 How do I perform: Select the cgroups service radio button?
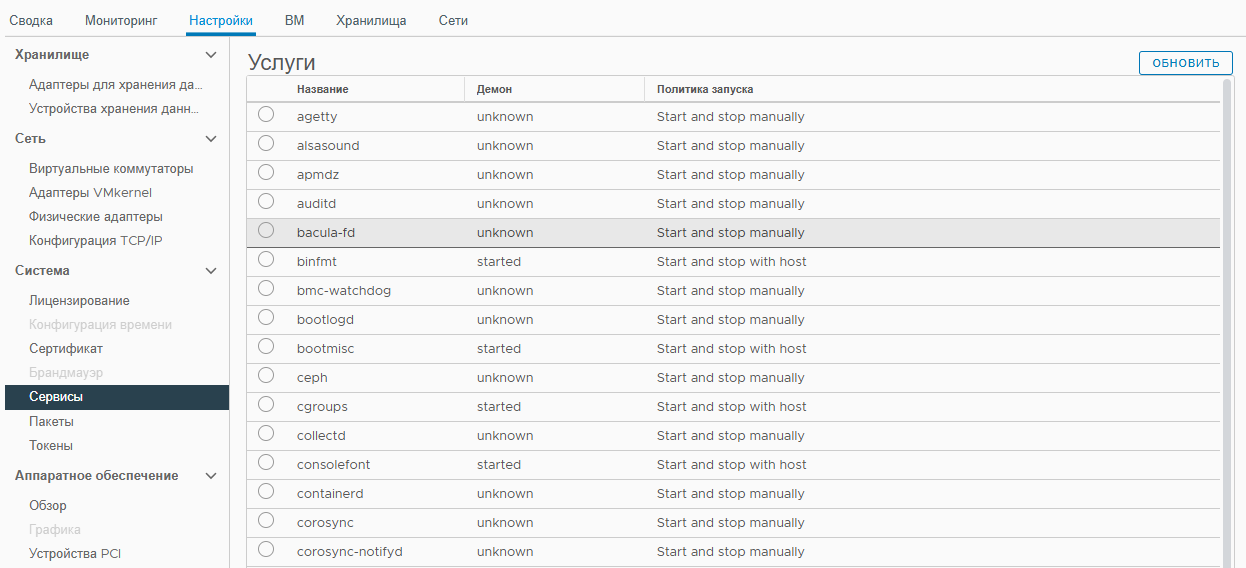[266, 404]
